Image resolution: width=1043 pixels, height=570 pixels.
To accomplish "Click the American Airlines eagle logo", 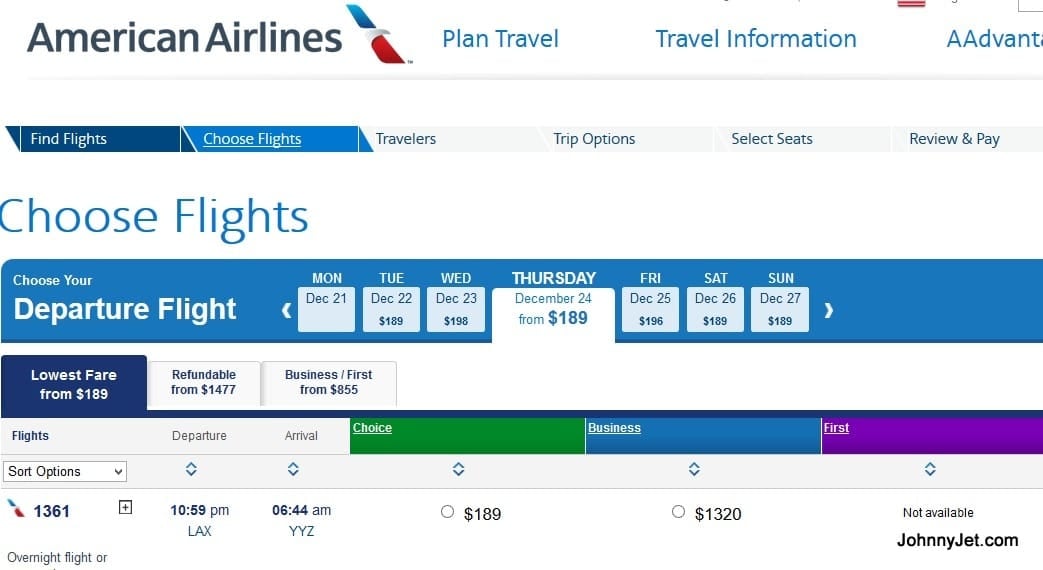I will pyautogui.click(x=378, y=34).
